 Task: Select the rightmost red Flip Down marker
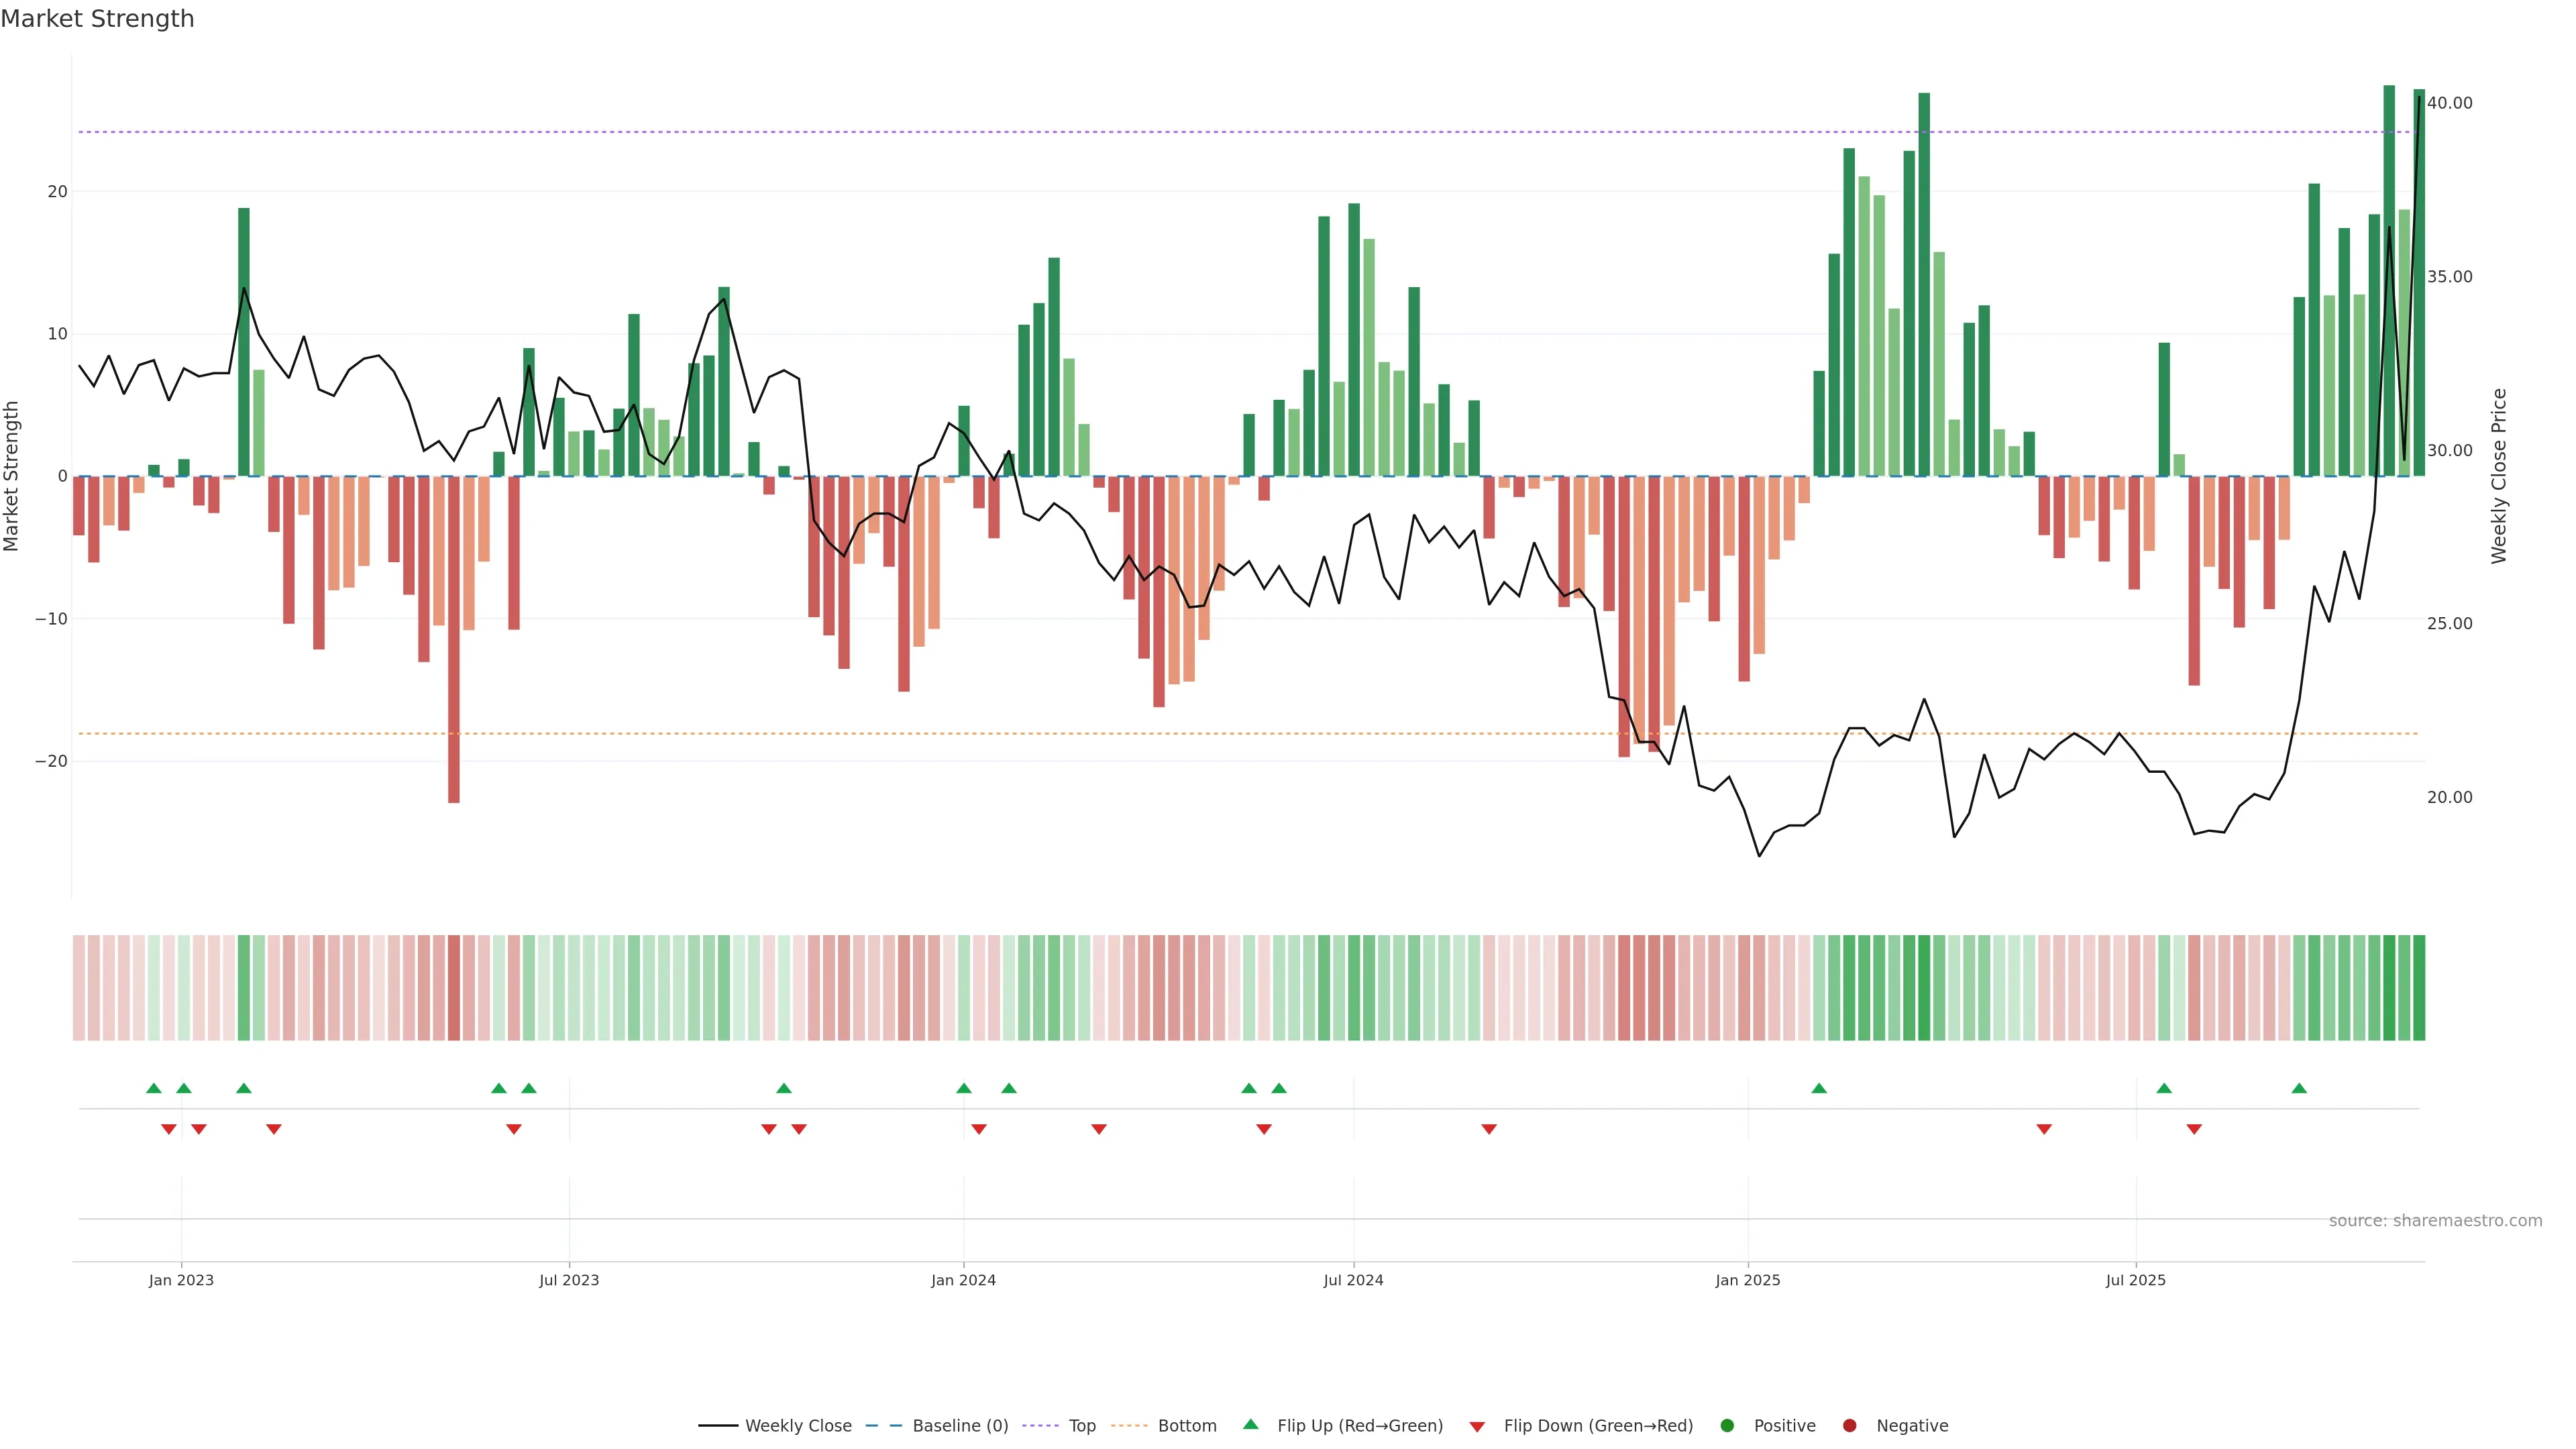(x=2194, y=1129)
